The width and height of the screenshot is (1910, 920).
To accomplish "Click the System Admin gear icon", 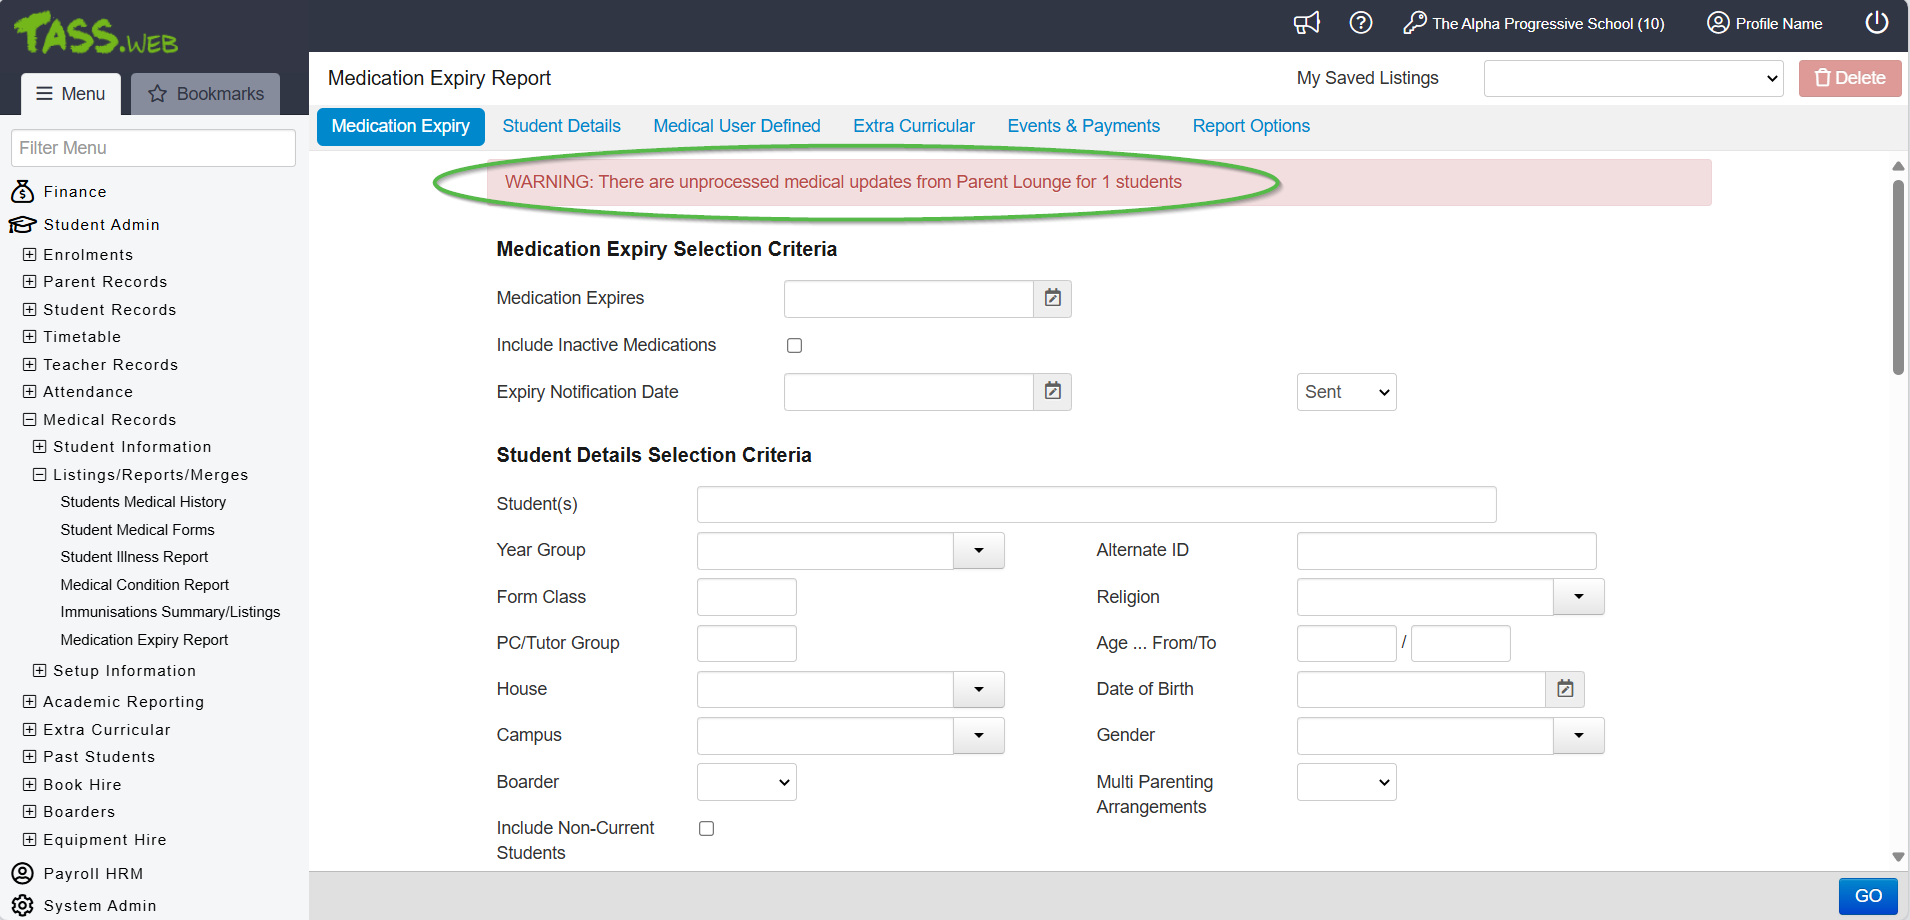I will pos(22,905).
